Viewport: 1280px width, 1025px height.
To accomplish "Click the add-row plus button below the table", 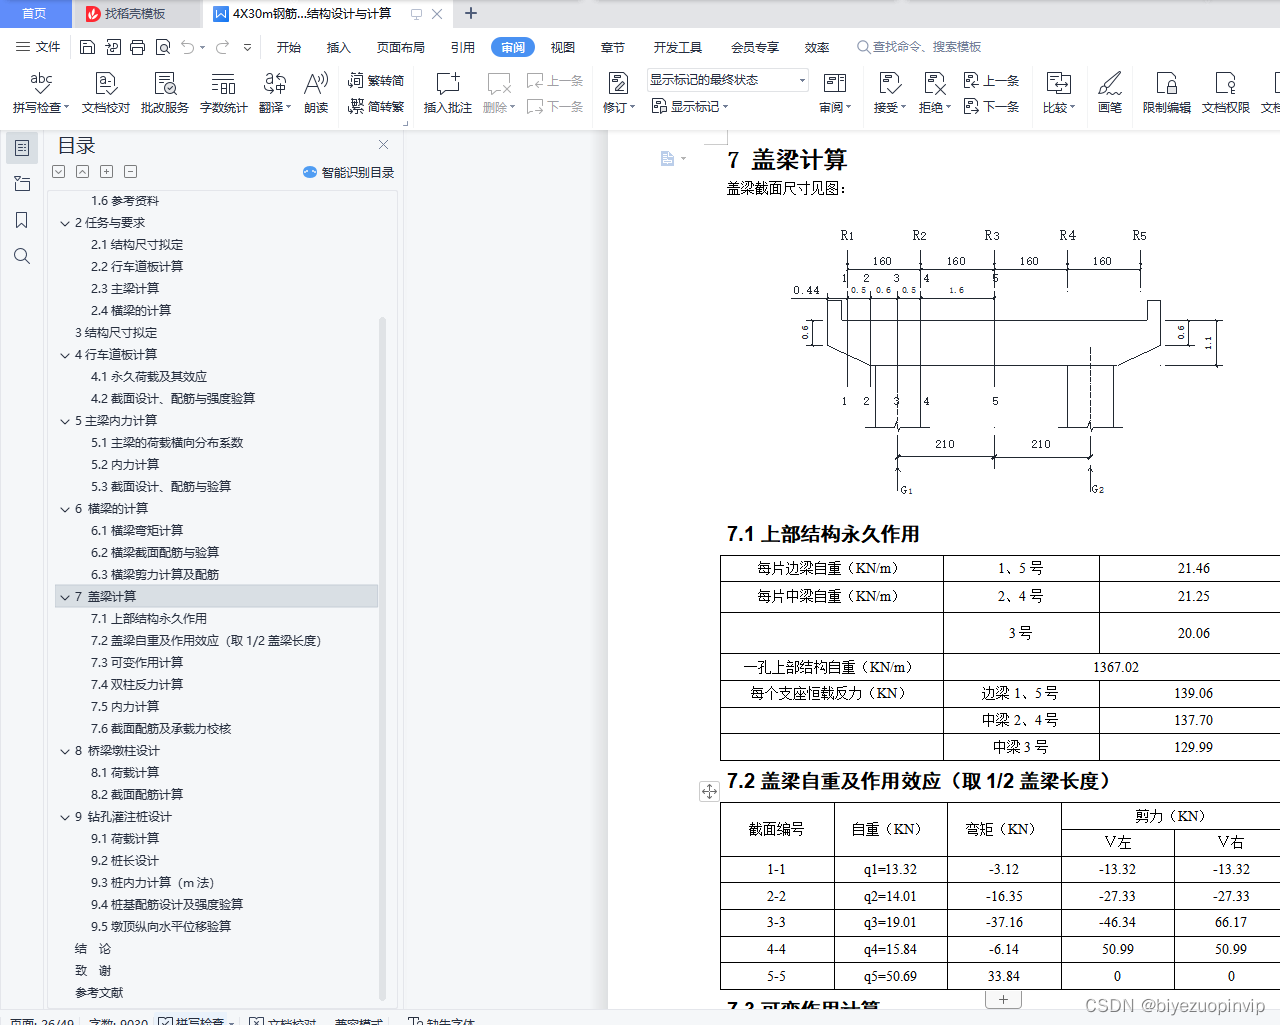I will pyautogui.click(x=1003, y=999).
